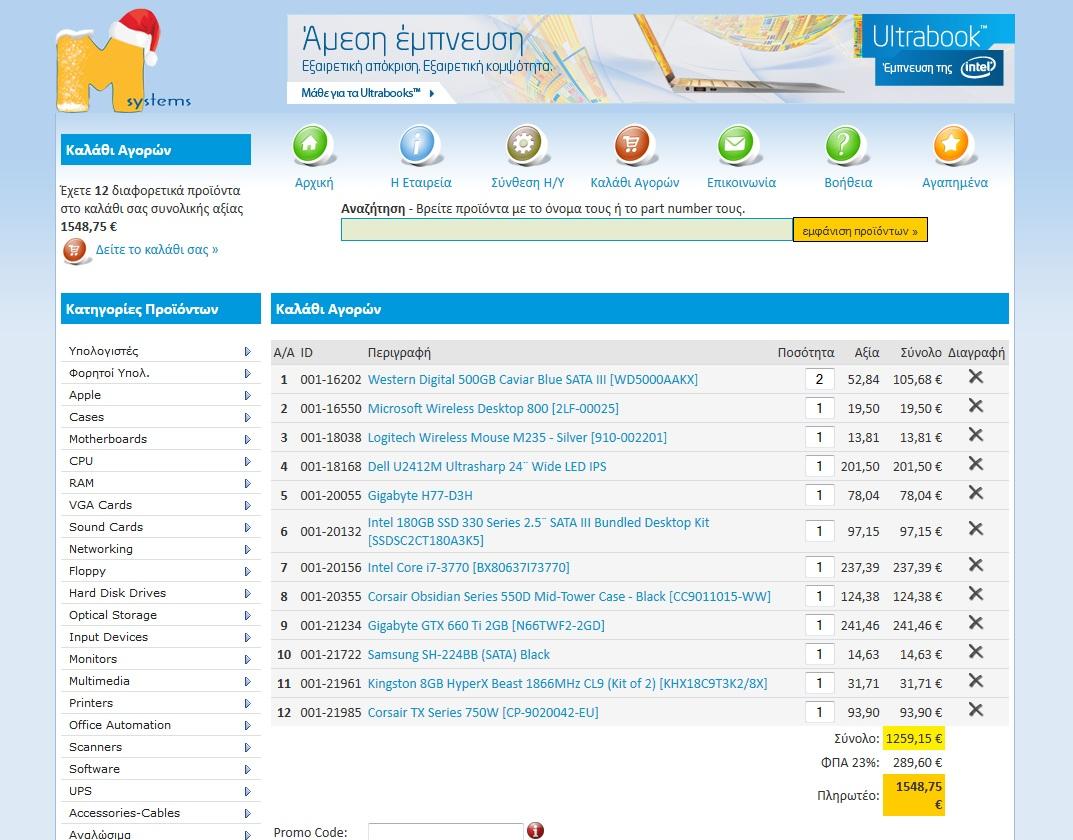The image size is (1073, 840).
Task: Open the blue info icon Η Εταιρεία
Action: 421,146
